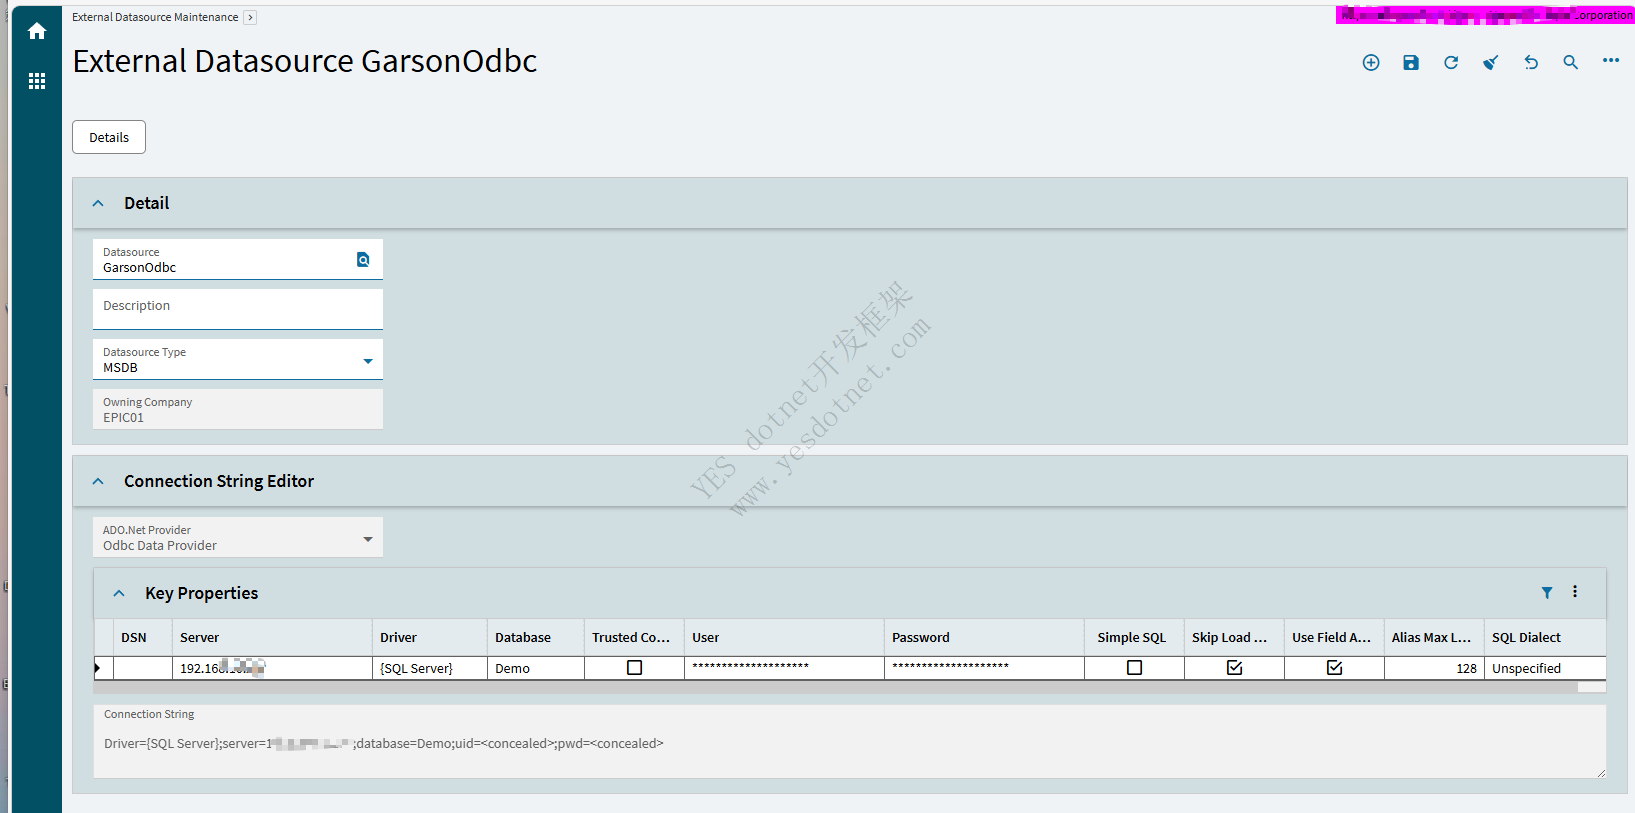Click the Details tab button
Viewport: 1635px width, 813px height.
pos(109,138)
